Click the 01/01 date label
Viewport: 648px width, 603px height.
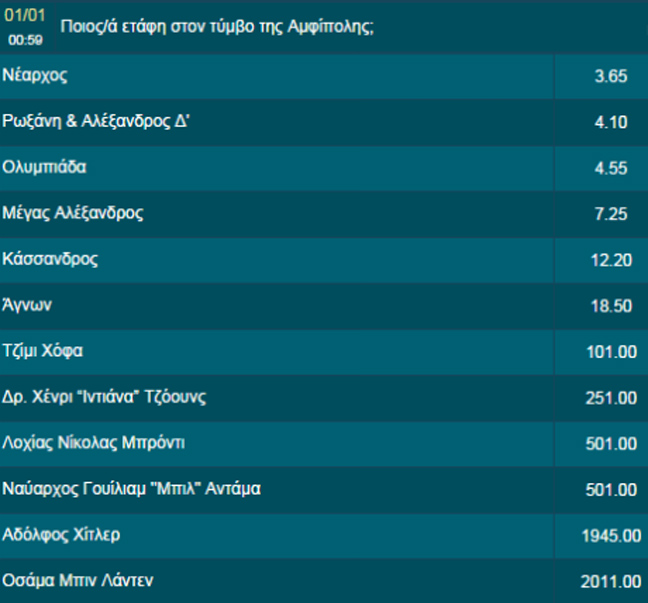[x=26, y=18]
